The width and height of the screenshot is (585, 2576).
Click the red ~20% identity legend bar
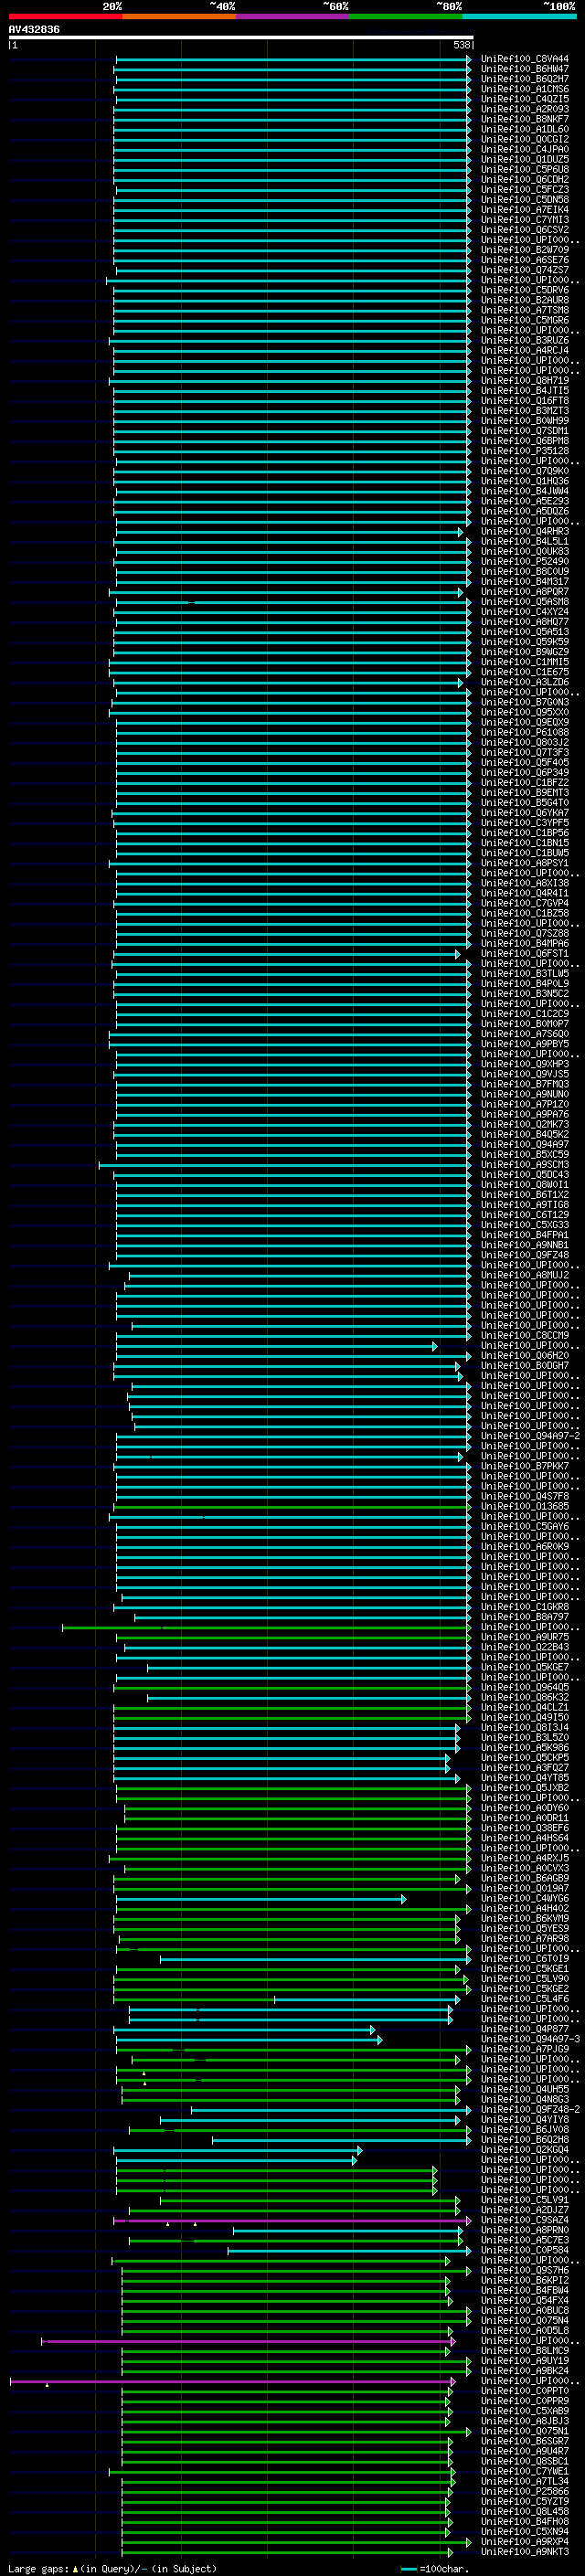65,17
